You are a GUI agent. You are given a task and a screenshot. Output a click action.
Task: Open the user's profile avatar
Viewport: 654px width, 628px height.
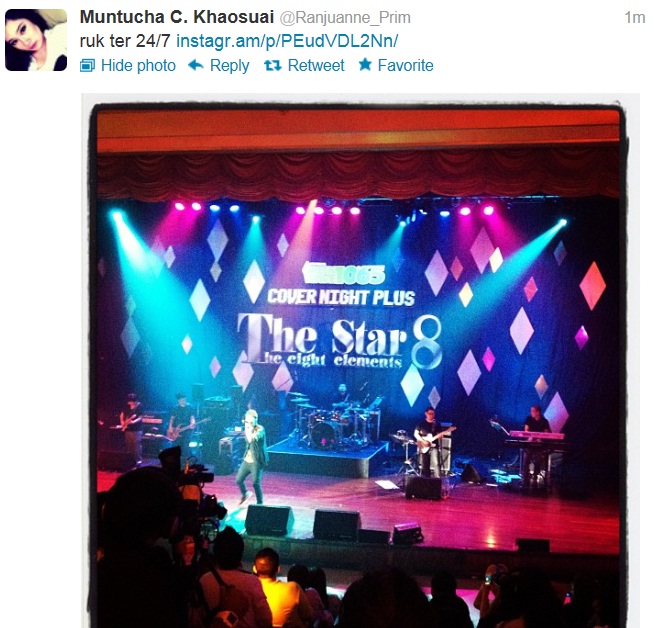[36, 40]
